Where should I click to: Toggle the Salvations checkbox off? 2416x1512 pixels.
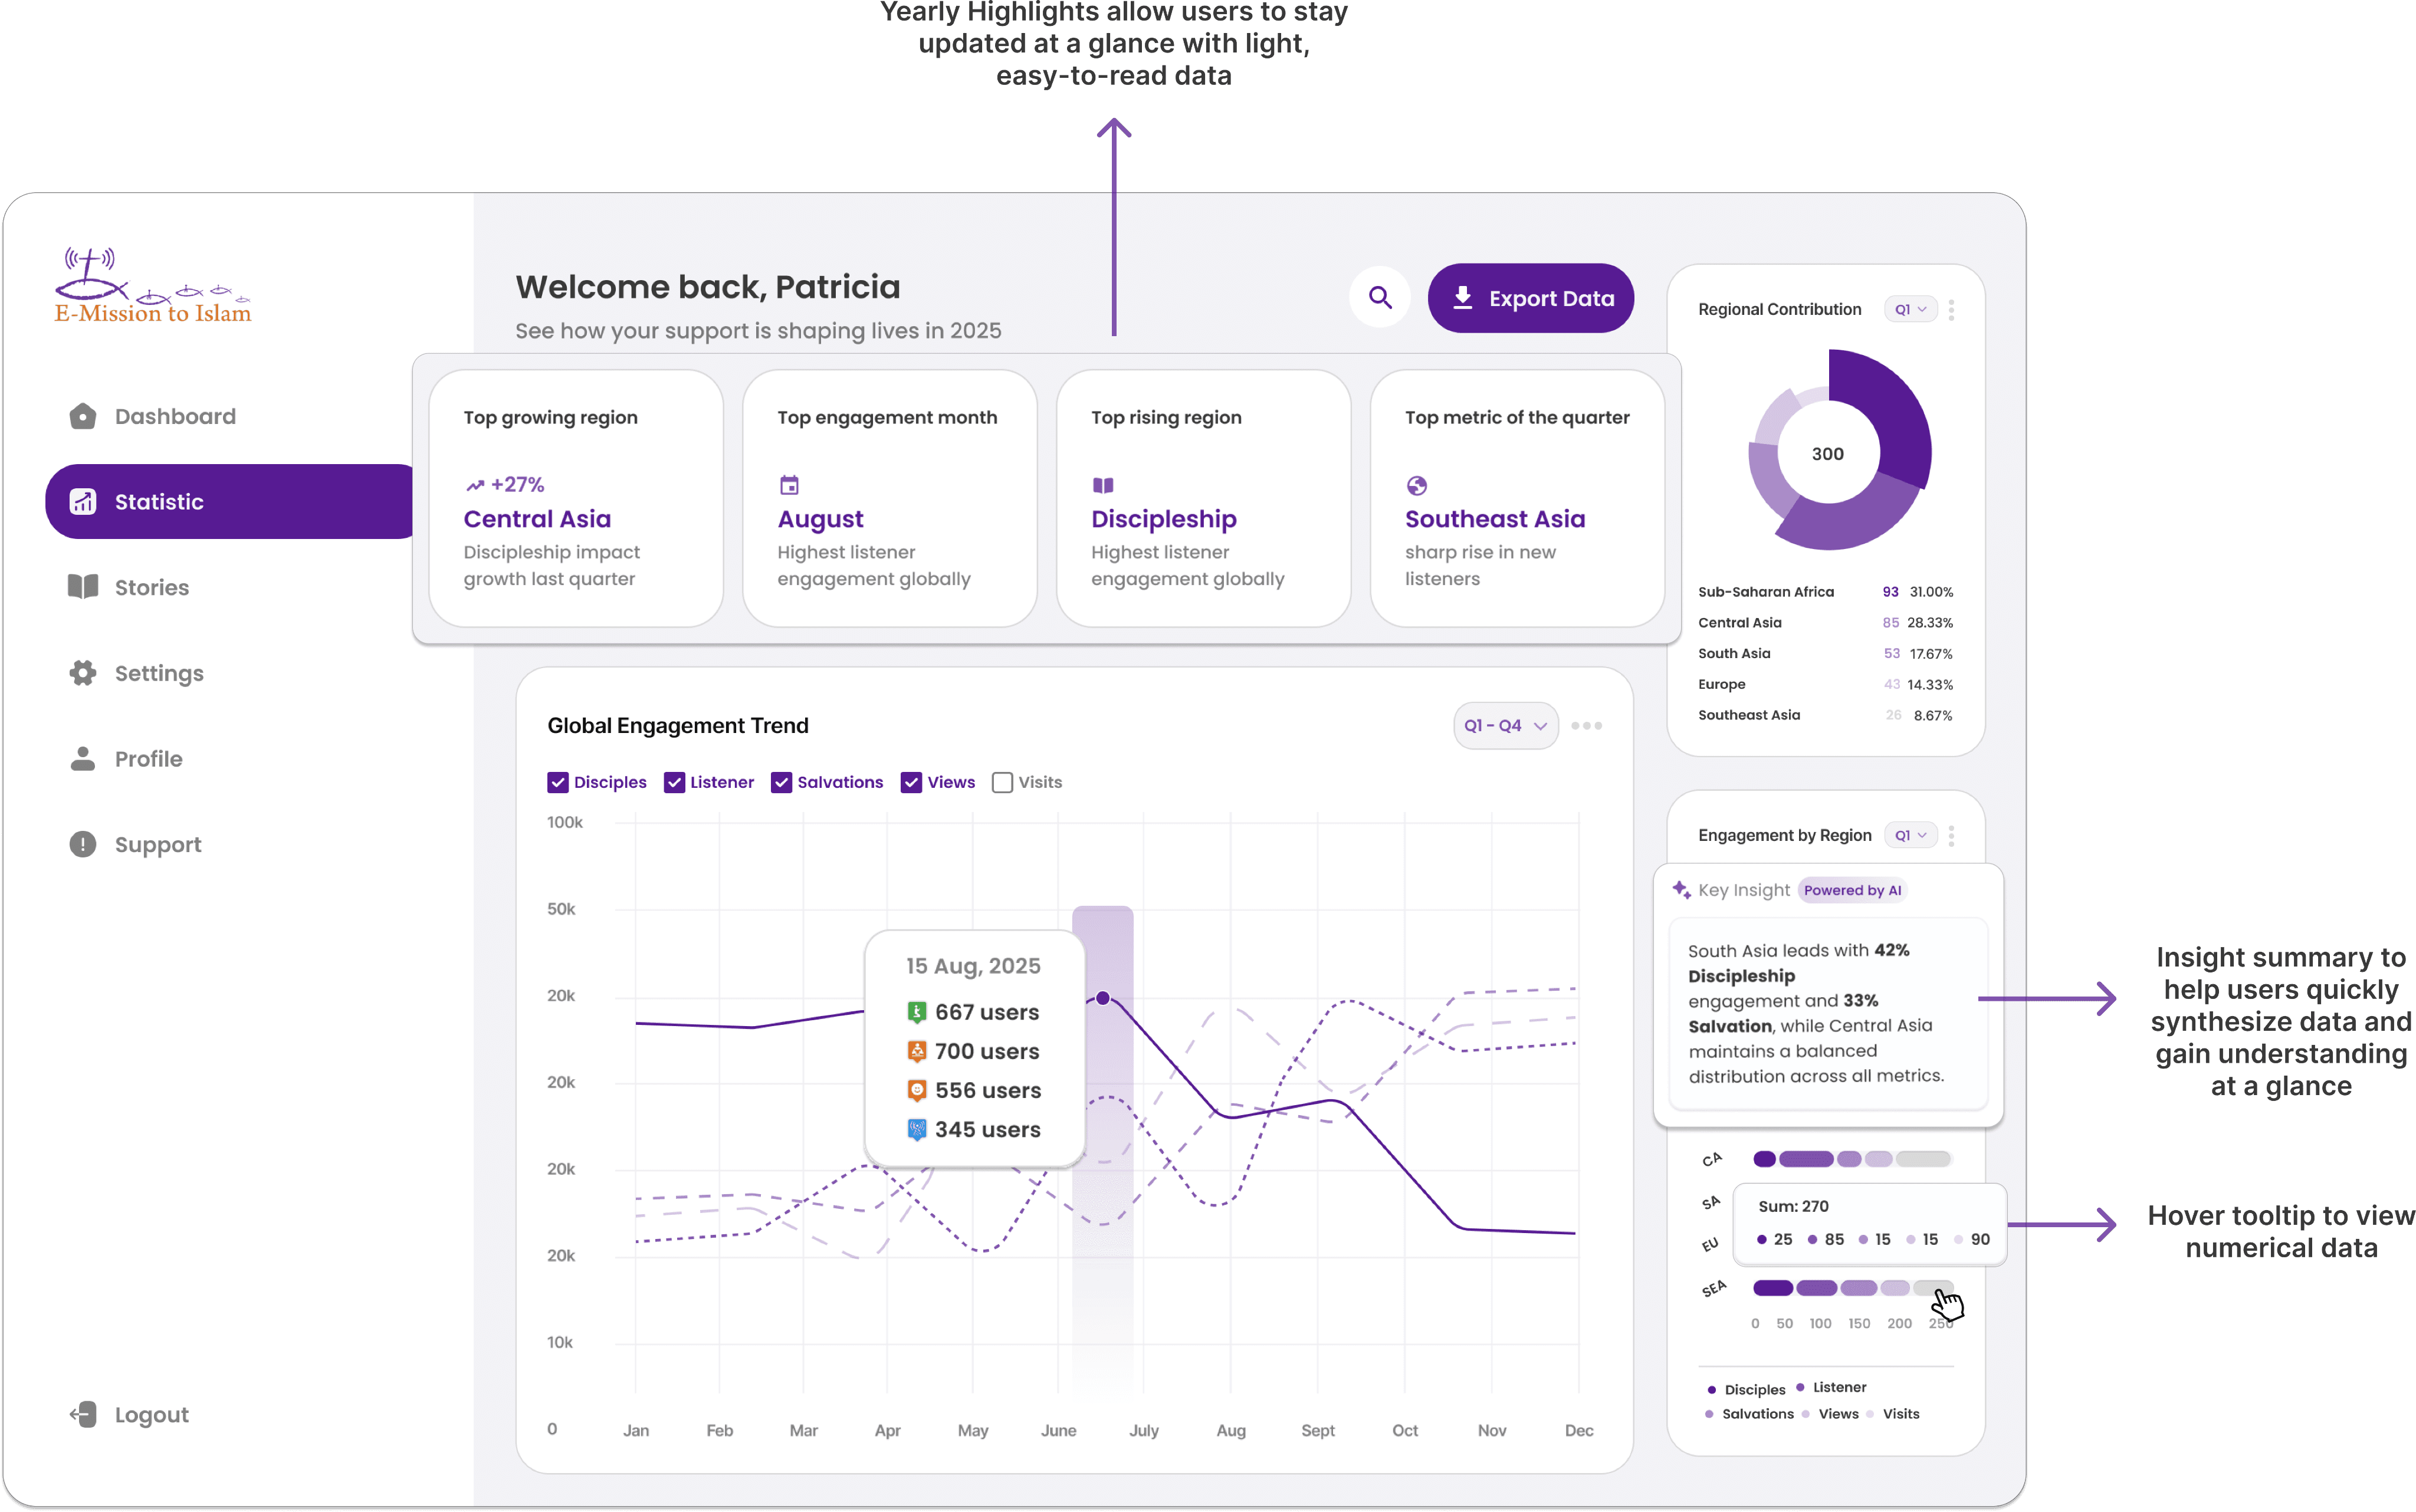coord(781,783)
